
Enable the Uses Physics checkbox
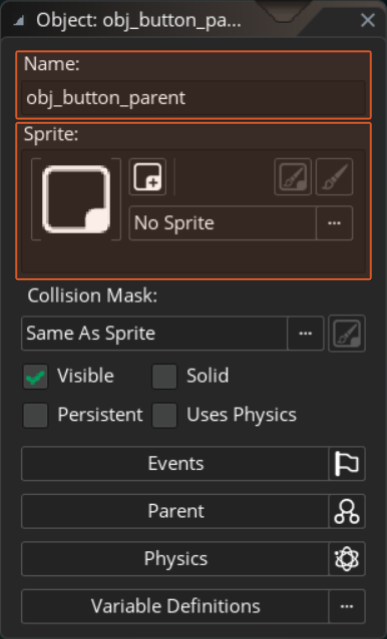coord(165,415)
